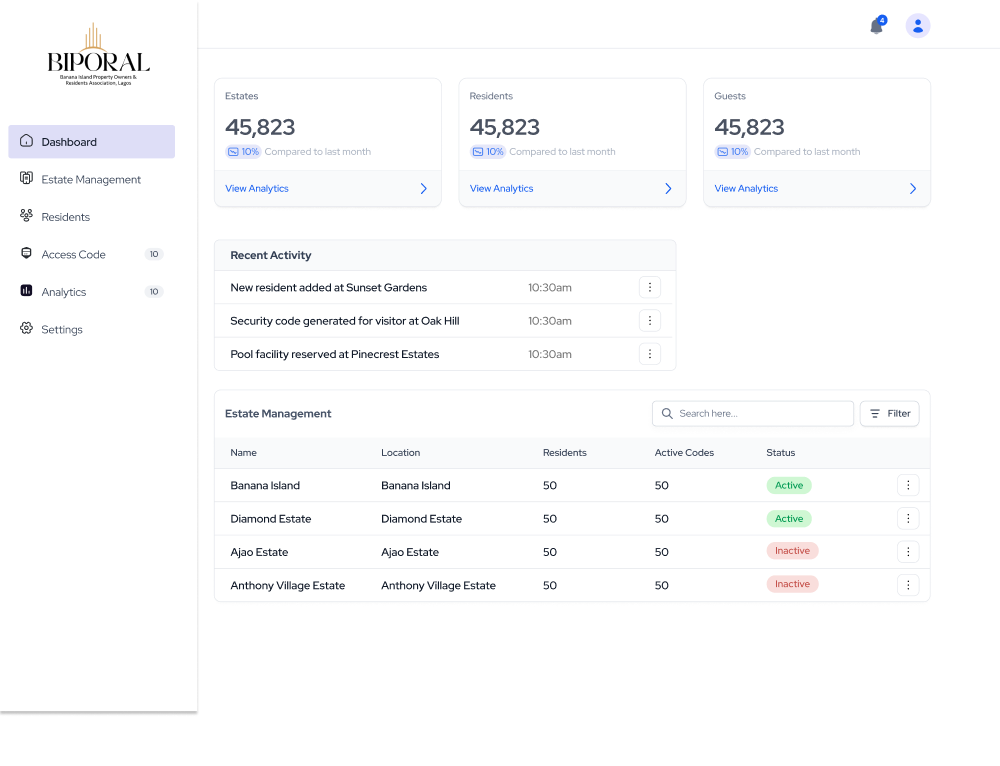Screen dimensions: 1000x766
Task: Click the search magnifier icon
Action: [667, 413]
